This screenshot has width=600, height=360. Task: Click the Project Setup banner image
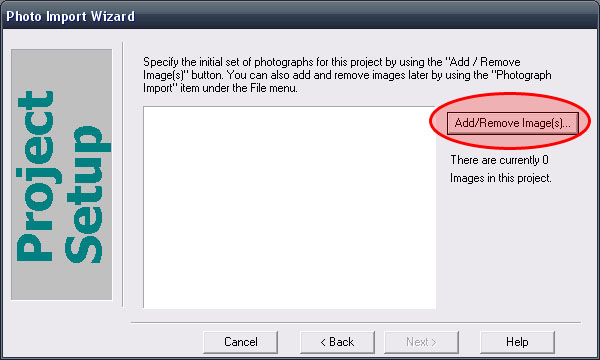click(62, 174)
